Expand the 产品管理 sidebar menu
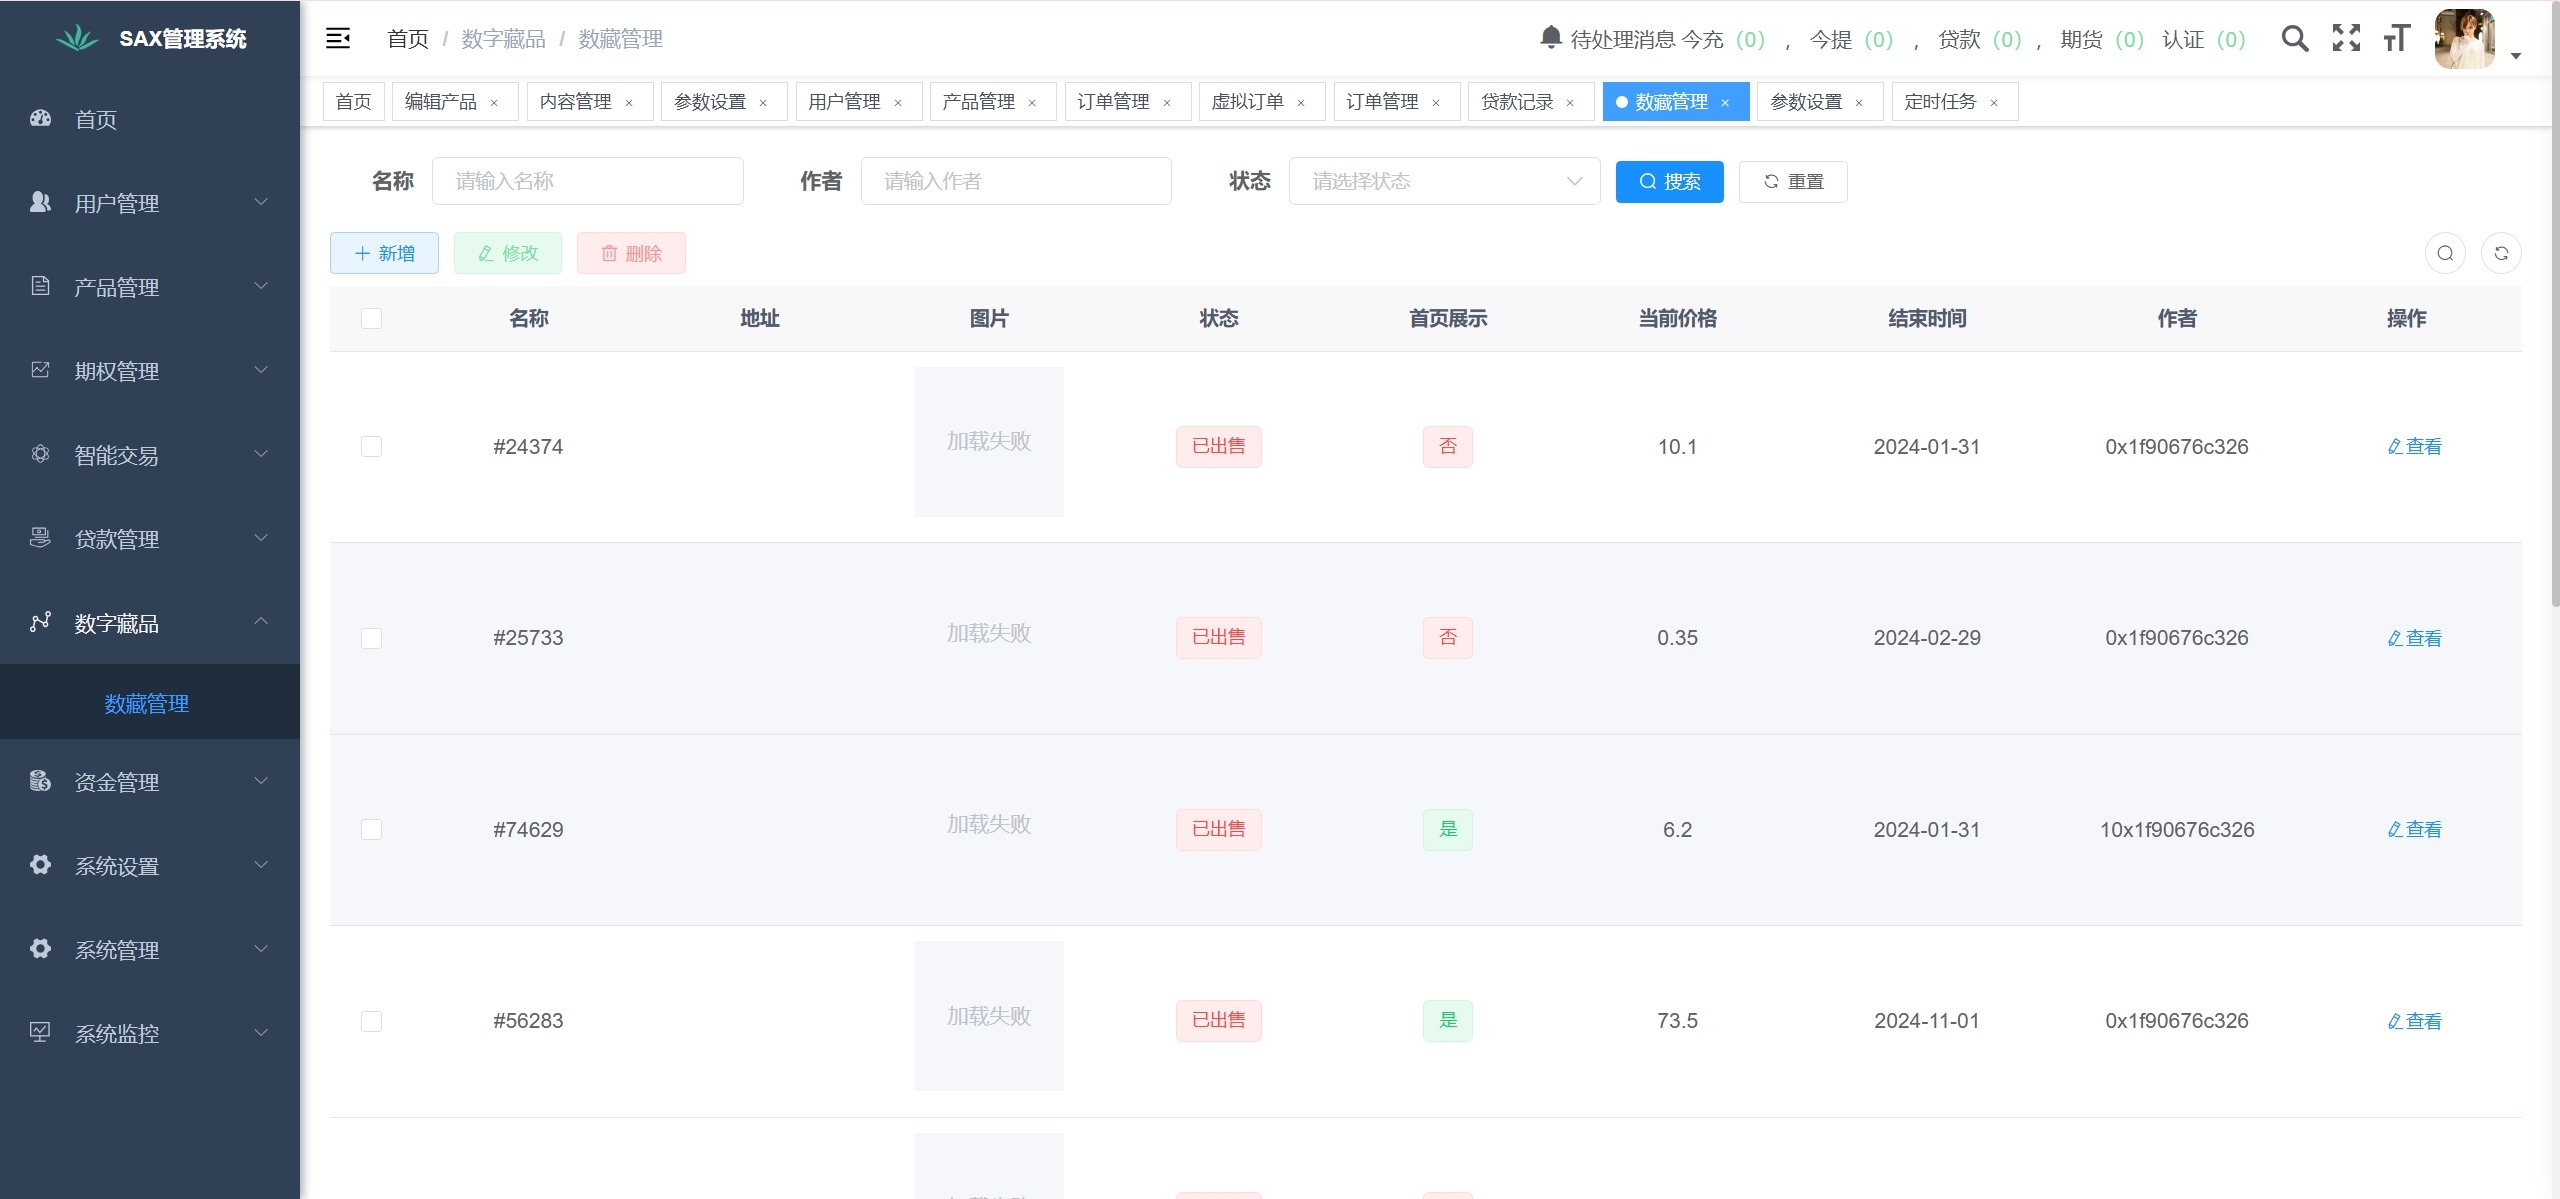 pyautogui.click(x=261, y=286)
